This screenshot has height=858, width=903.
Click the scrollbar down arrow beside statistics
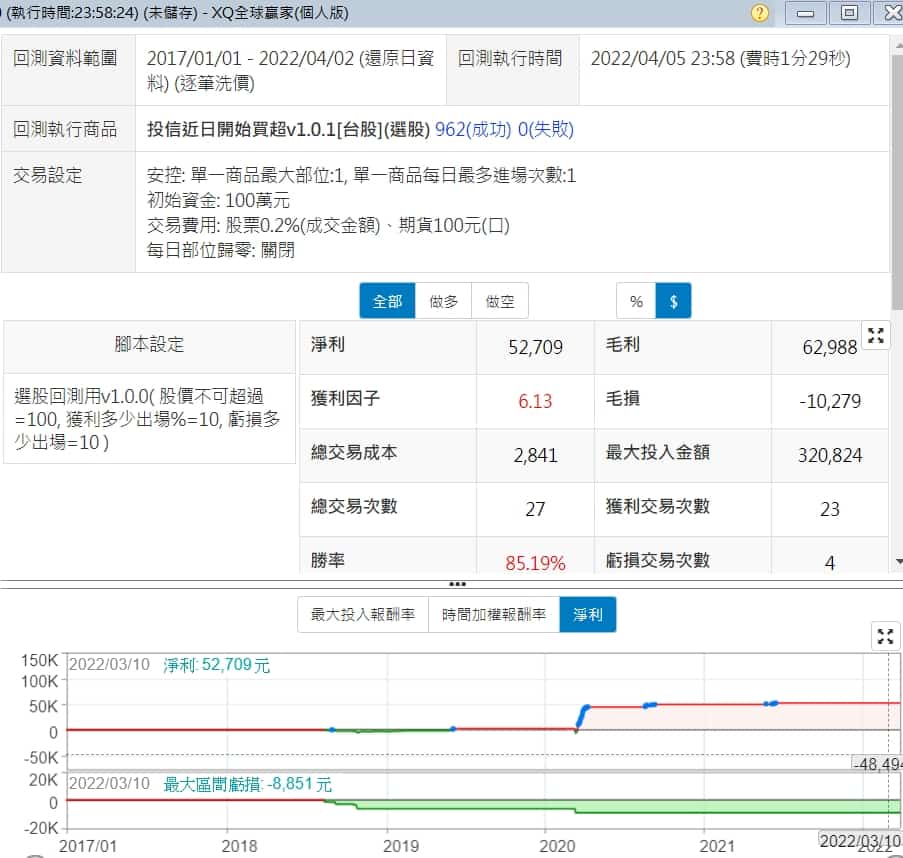[896, 562]
